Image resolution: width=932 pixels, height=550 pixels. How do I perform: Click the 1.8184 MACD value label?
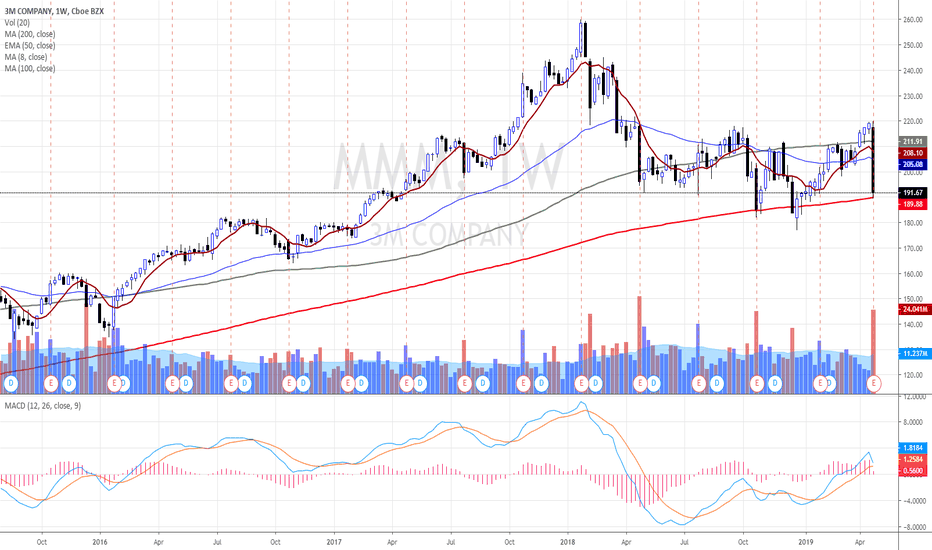point(912,448)
